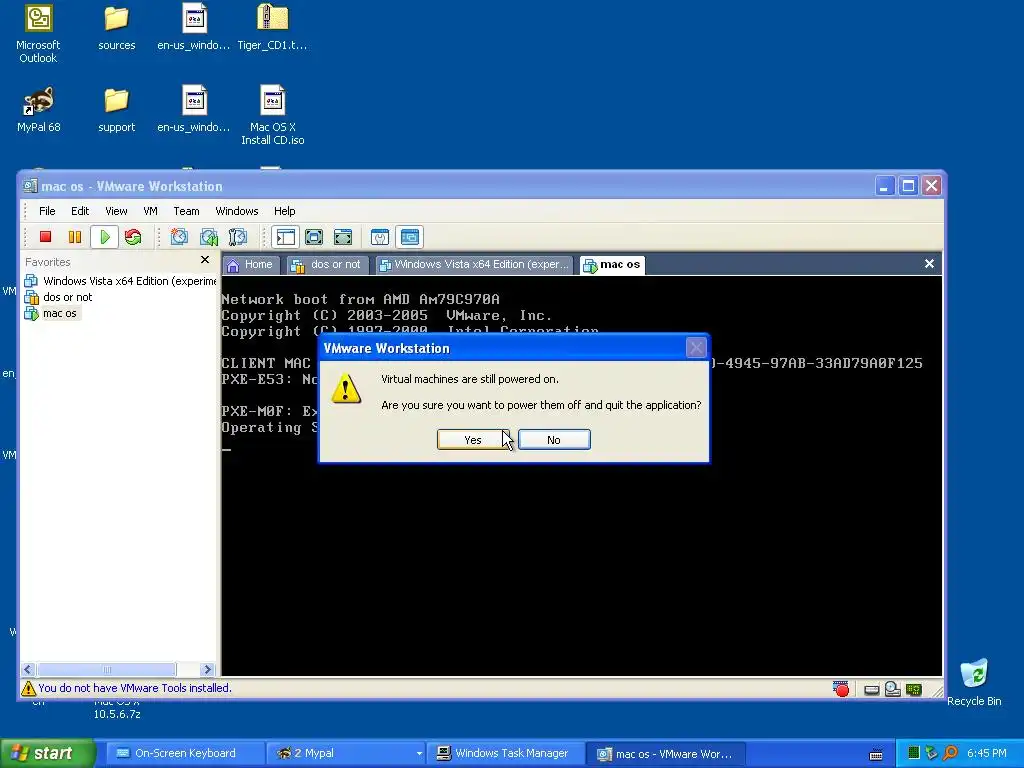Image resolution: width=1024 pixels, height=768 pixels.
Task: Click the warning triangle icon in the dialog
Action: [x=346, y=389]
